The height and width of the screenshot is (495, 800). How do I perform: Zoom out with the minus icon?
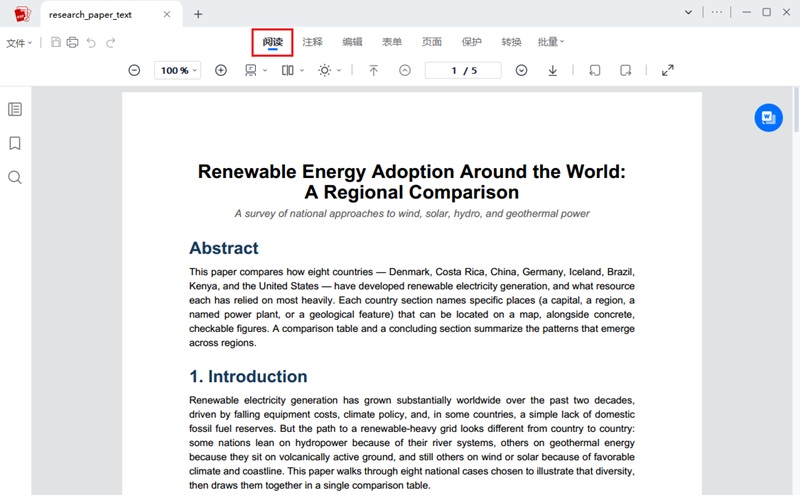[x=134, y=70]
